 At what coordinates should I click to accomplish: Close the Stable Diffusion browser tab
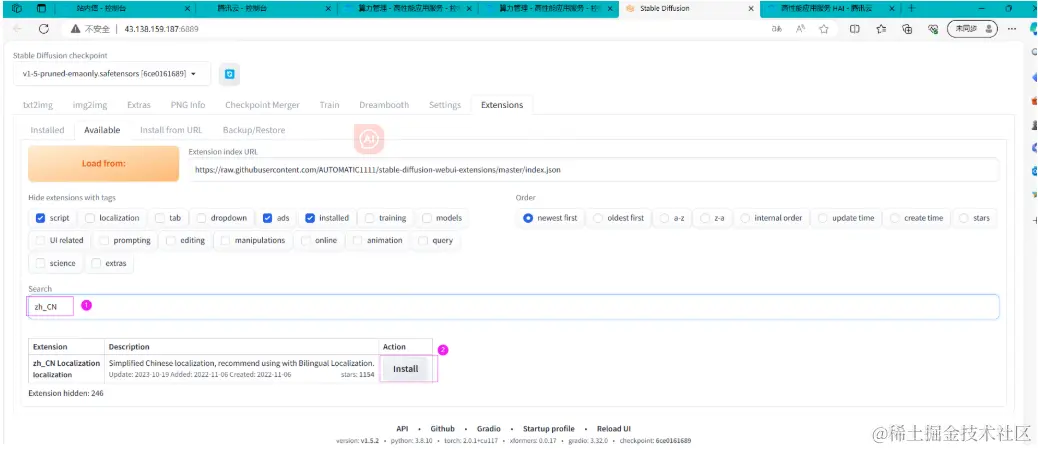click(x=751, y=9)
